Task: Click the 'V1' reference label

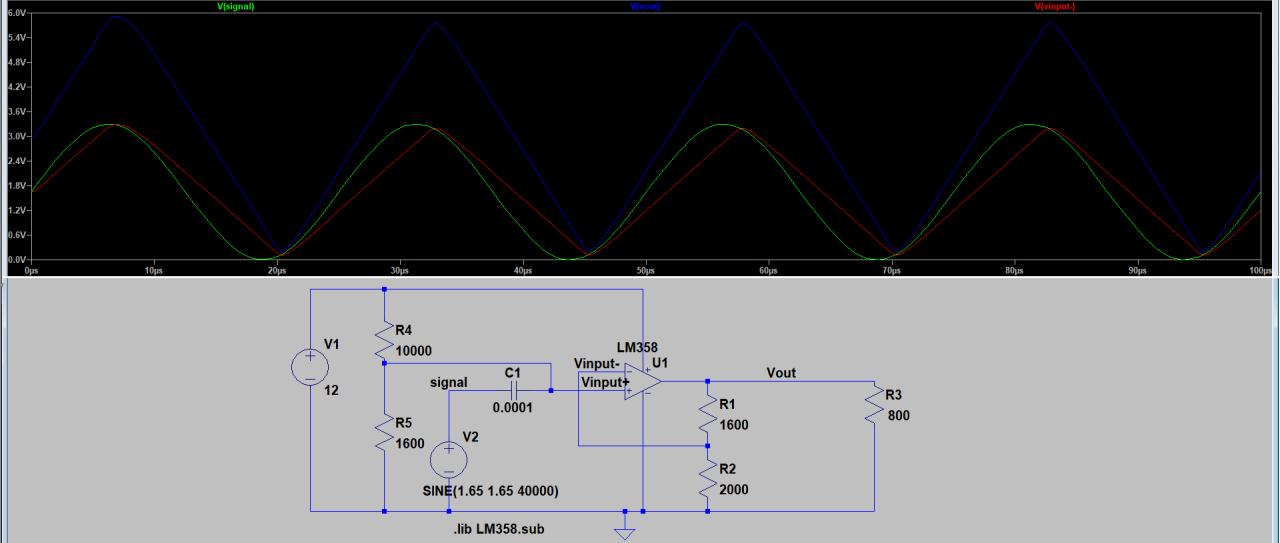Action: 333,344
